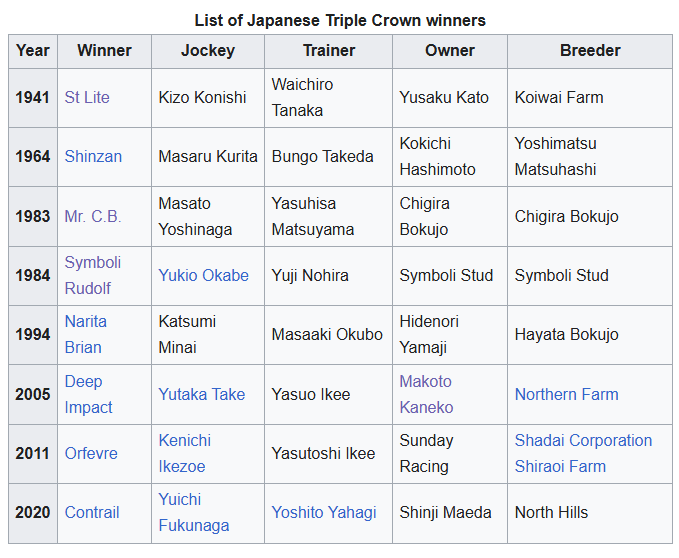Open the Symboli Rudolf article link
Screen dimensions: 679x558
point(93,275)
